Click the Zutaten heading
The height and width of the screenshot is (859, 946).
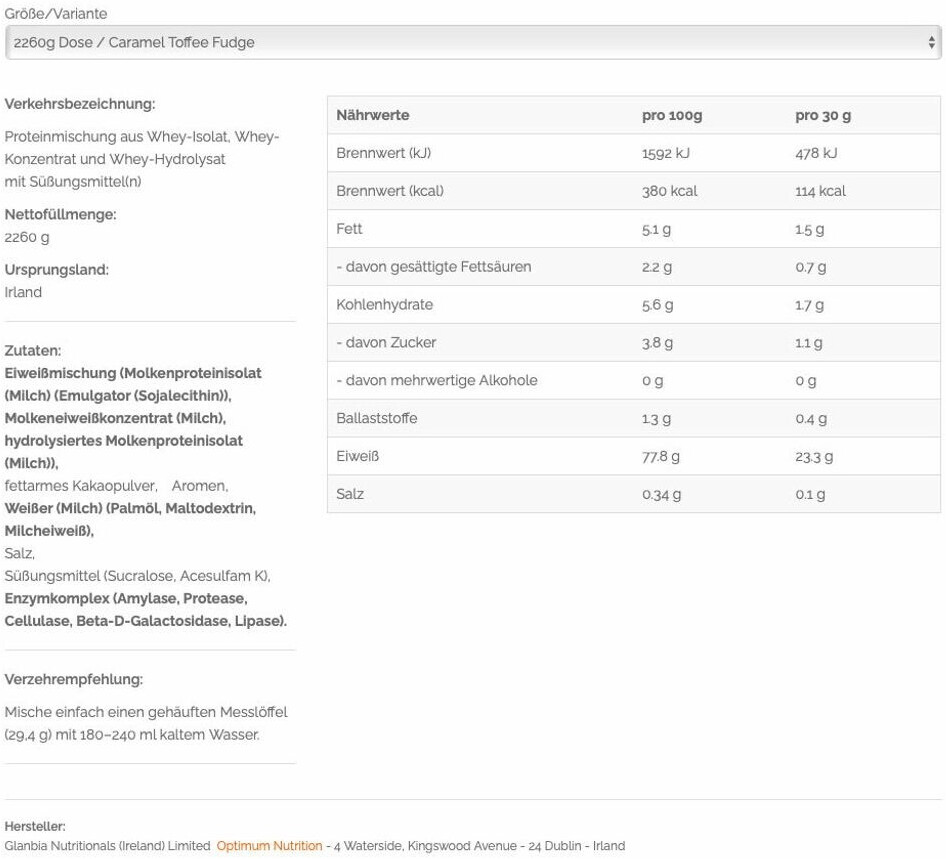tap(32, 351)
